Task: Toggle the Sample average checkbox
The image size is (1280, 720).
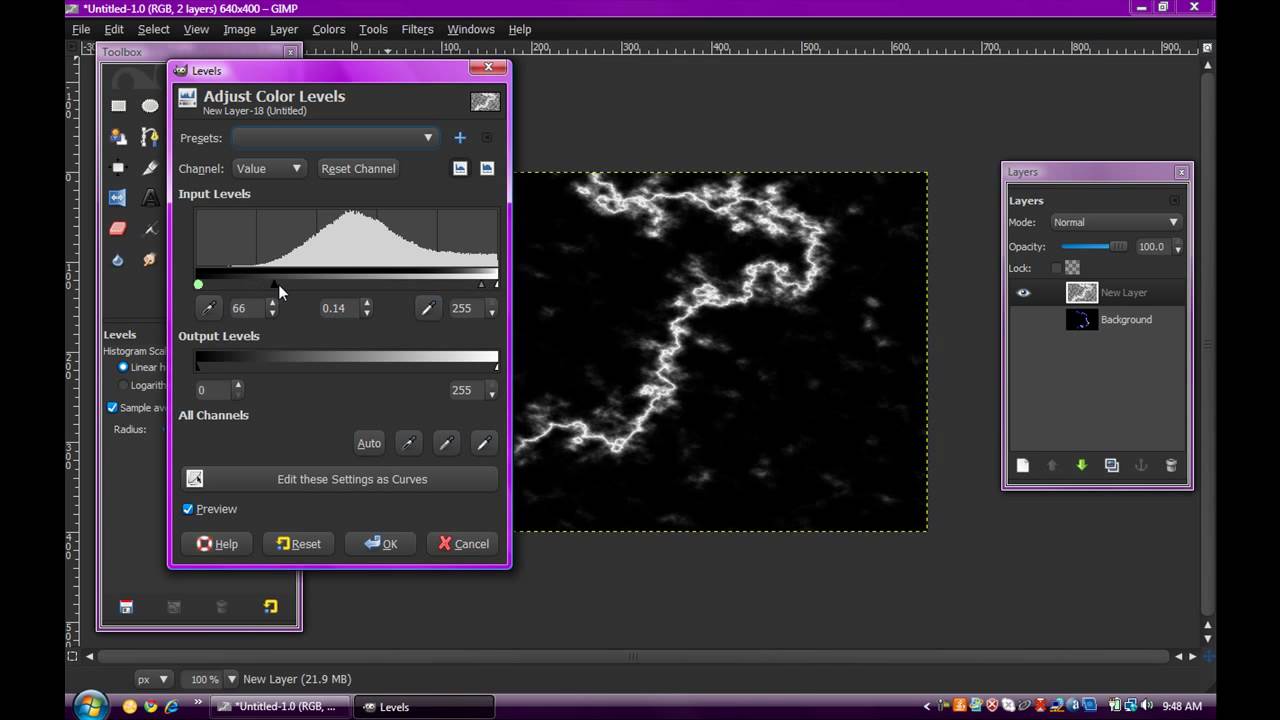Action: tap(112, 407)
